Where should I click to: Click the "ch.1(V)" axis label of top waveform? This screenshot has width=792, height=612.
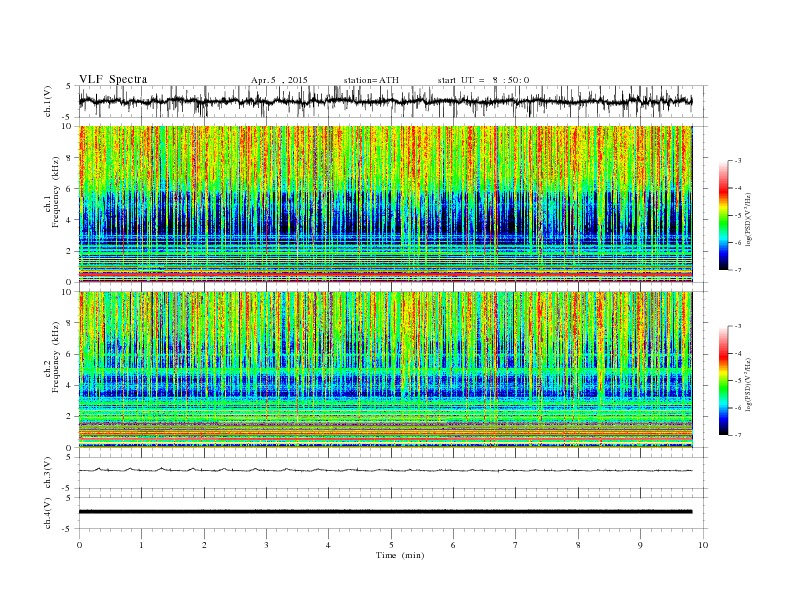[x=48, y=101]
